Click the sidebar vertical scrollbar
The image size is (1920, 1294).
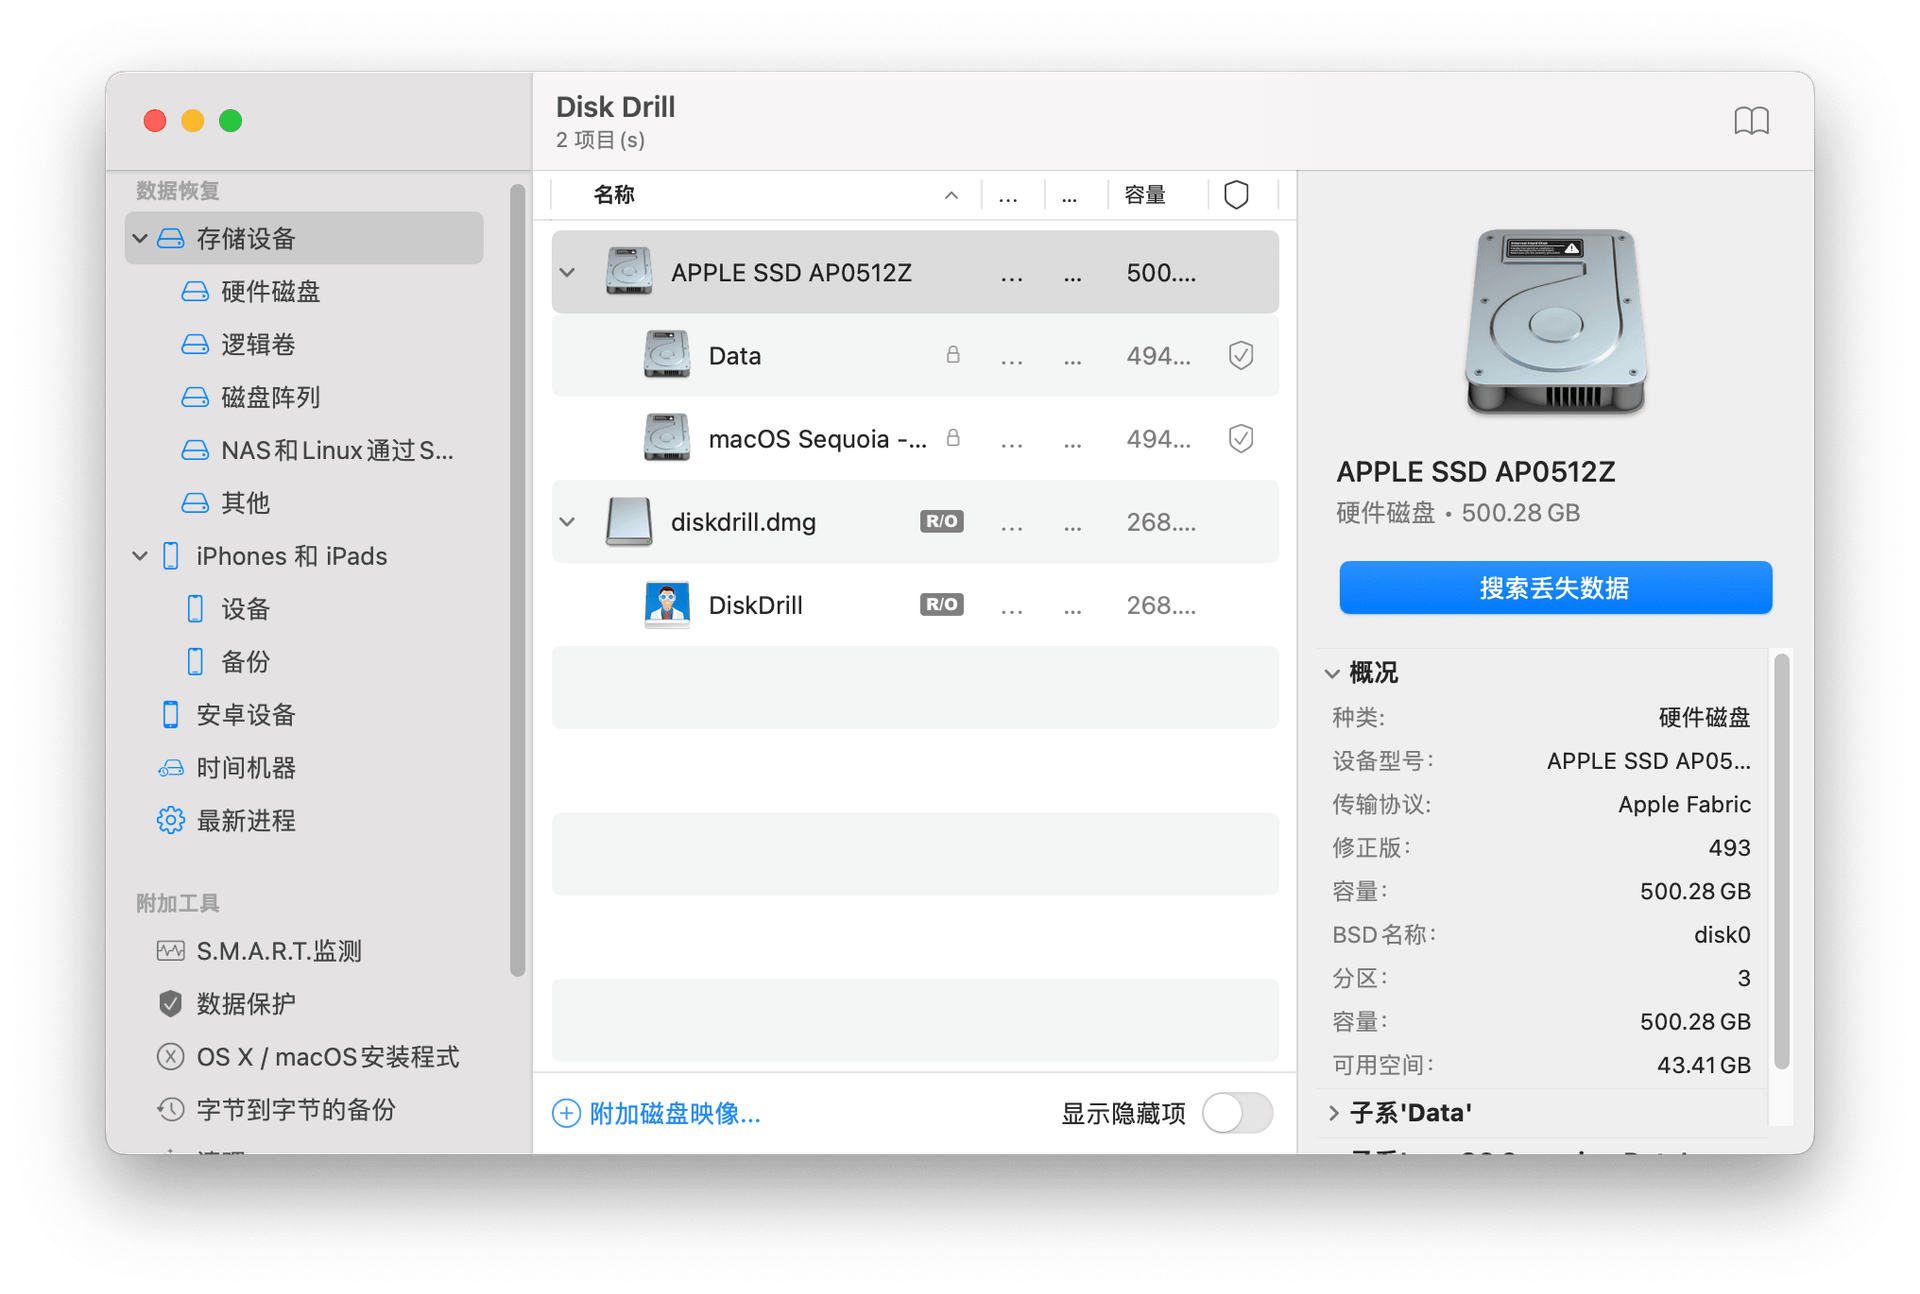pos(517,580)
